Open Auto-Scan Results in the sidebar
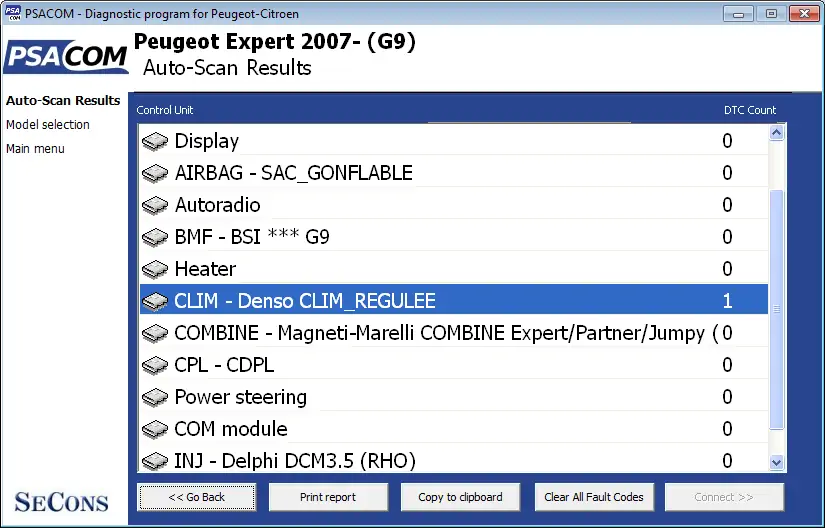The width and height of the screenshot is (825, 528). click(63, 100)
